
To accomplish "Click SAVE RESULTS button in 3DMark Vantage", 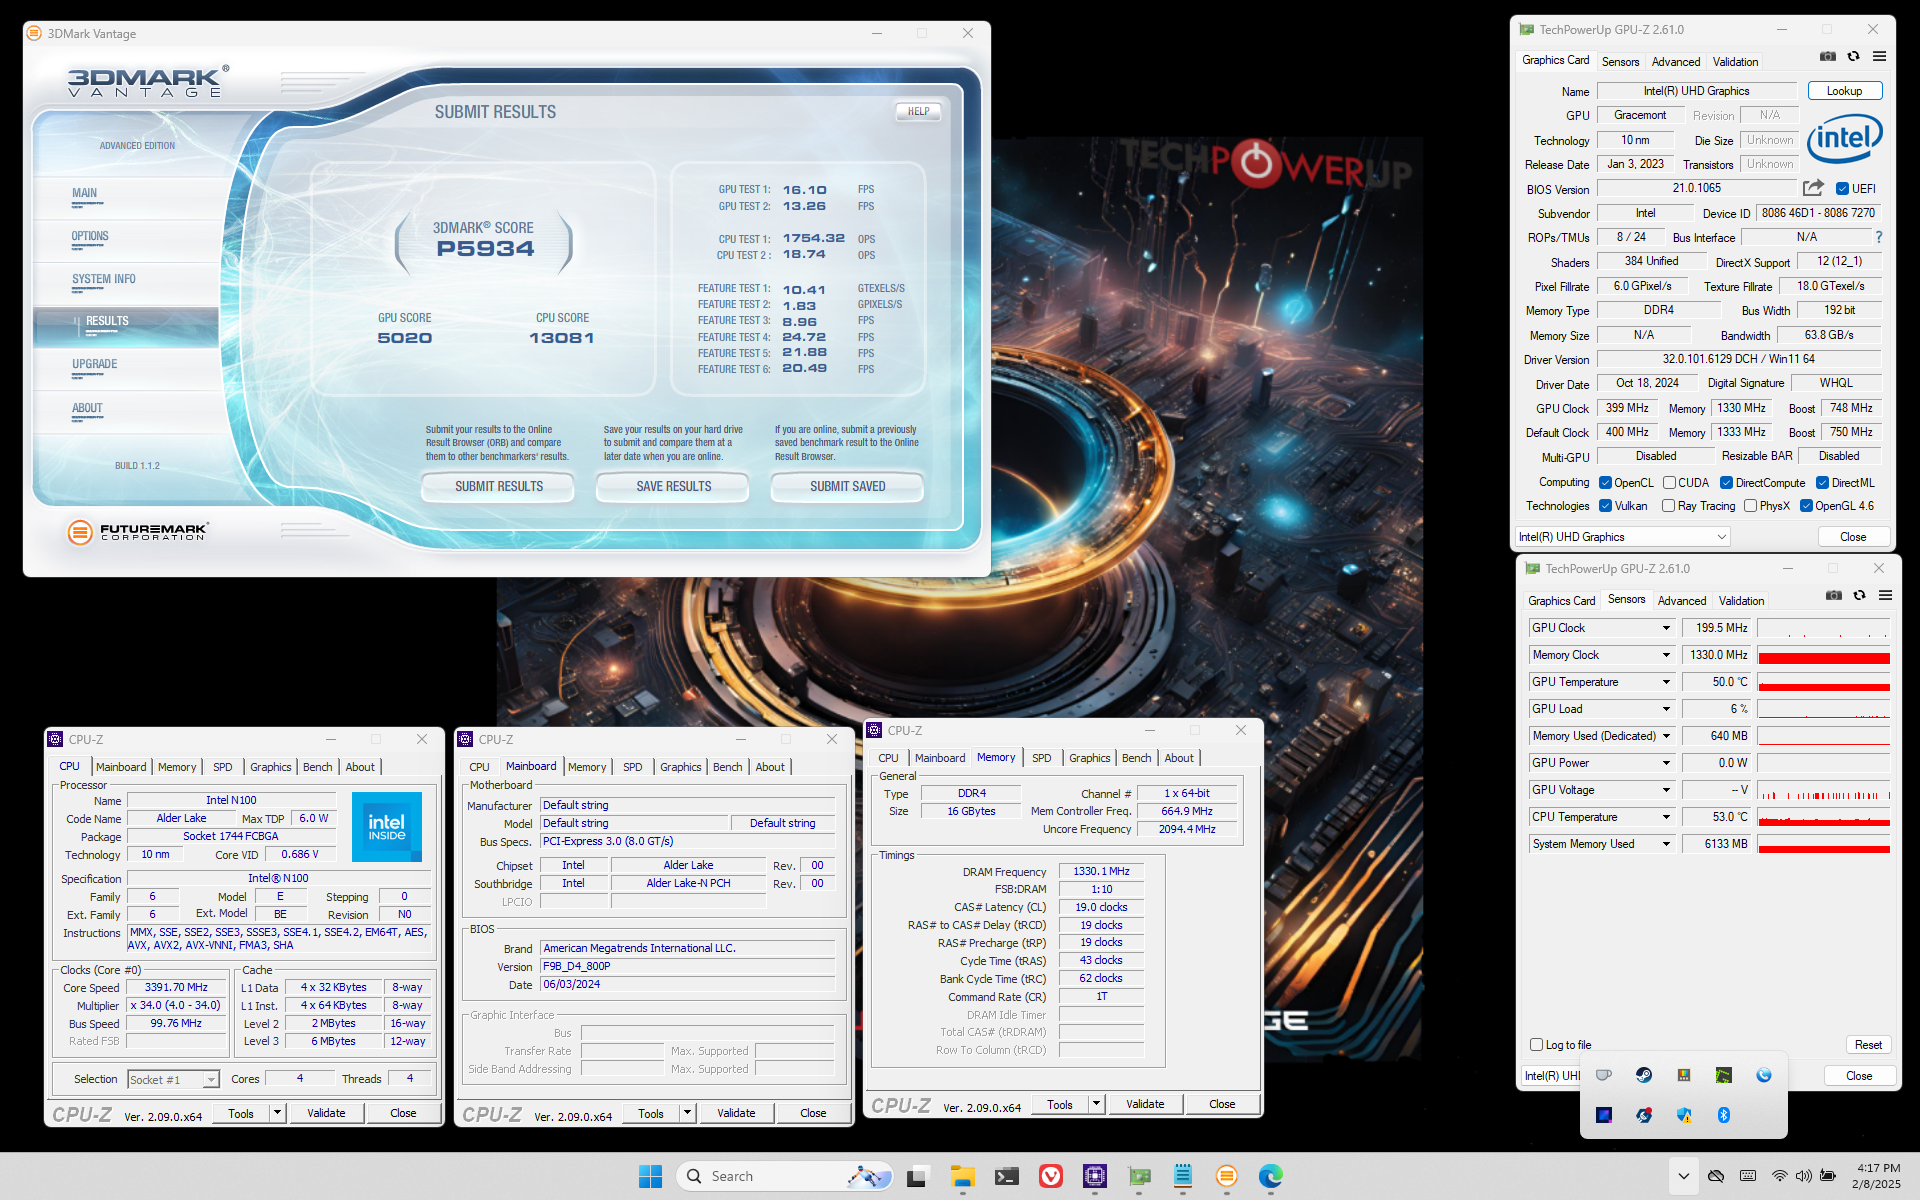I will pyautogui.click(x=674, y=487).
